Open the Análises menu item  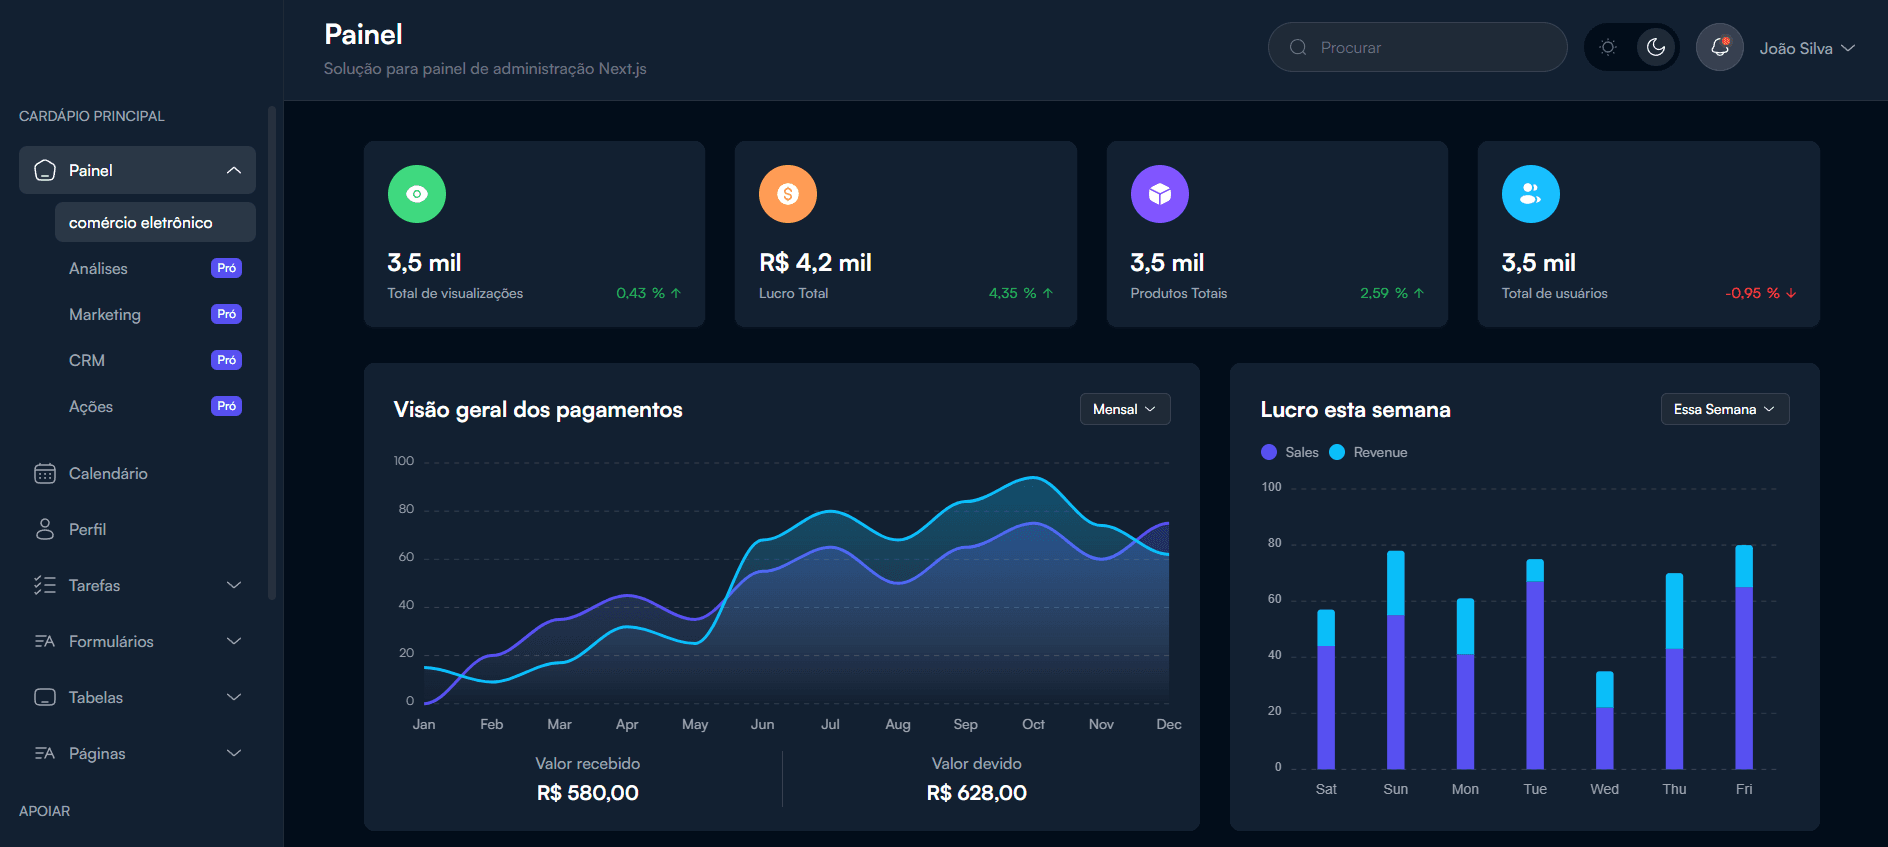click(155, 268)
